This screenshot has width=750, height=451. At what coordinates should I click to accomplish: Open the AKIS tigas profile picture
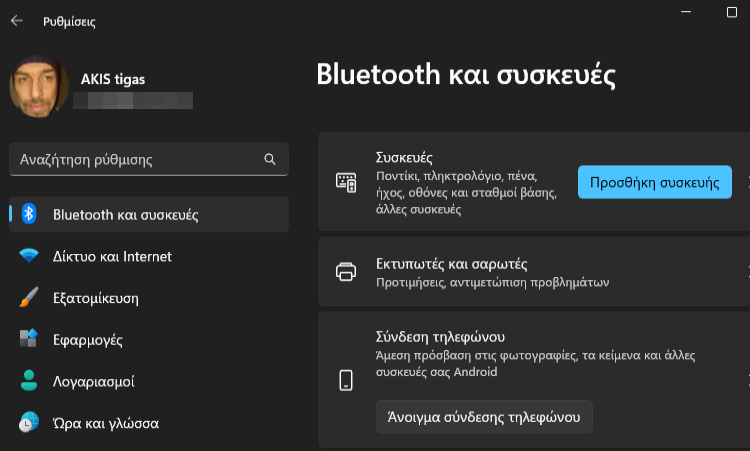tap(39, 87)
